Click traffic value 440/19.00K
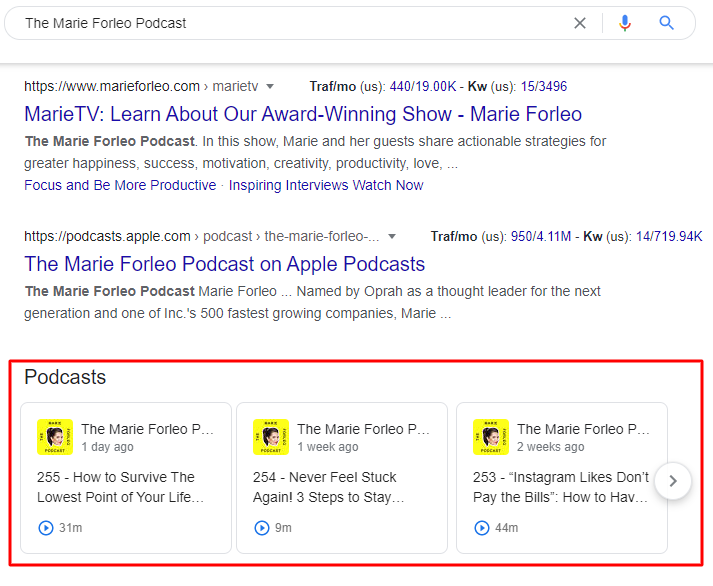Screen dimensions: 713x586 pyautogui.click(x=423, y=86)
